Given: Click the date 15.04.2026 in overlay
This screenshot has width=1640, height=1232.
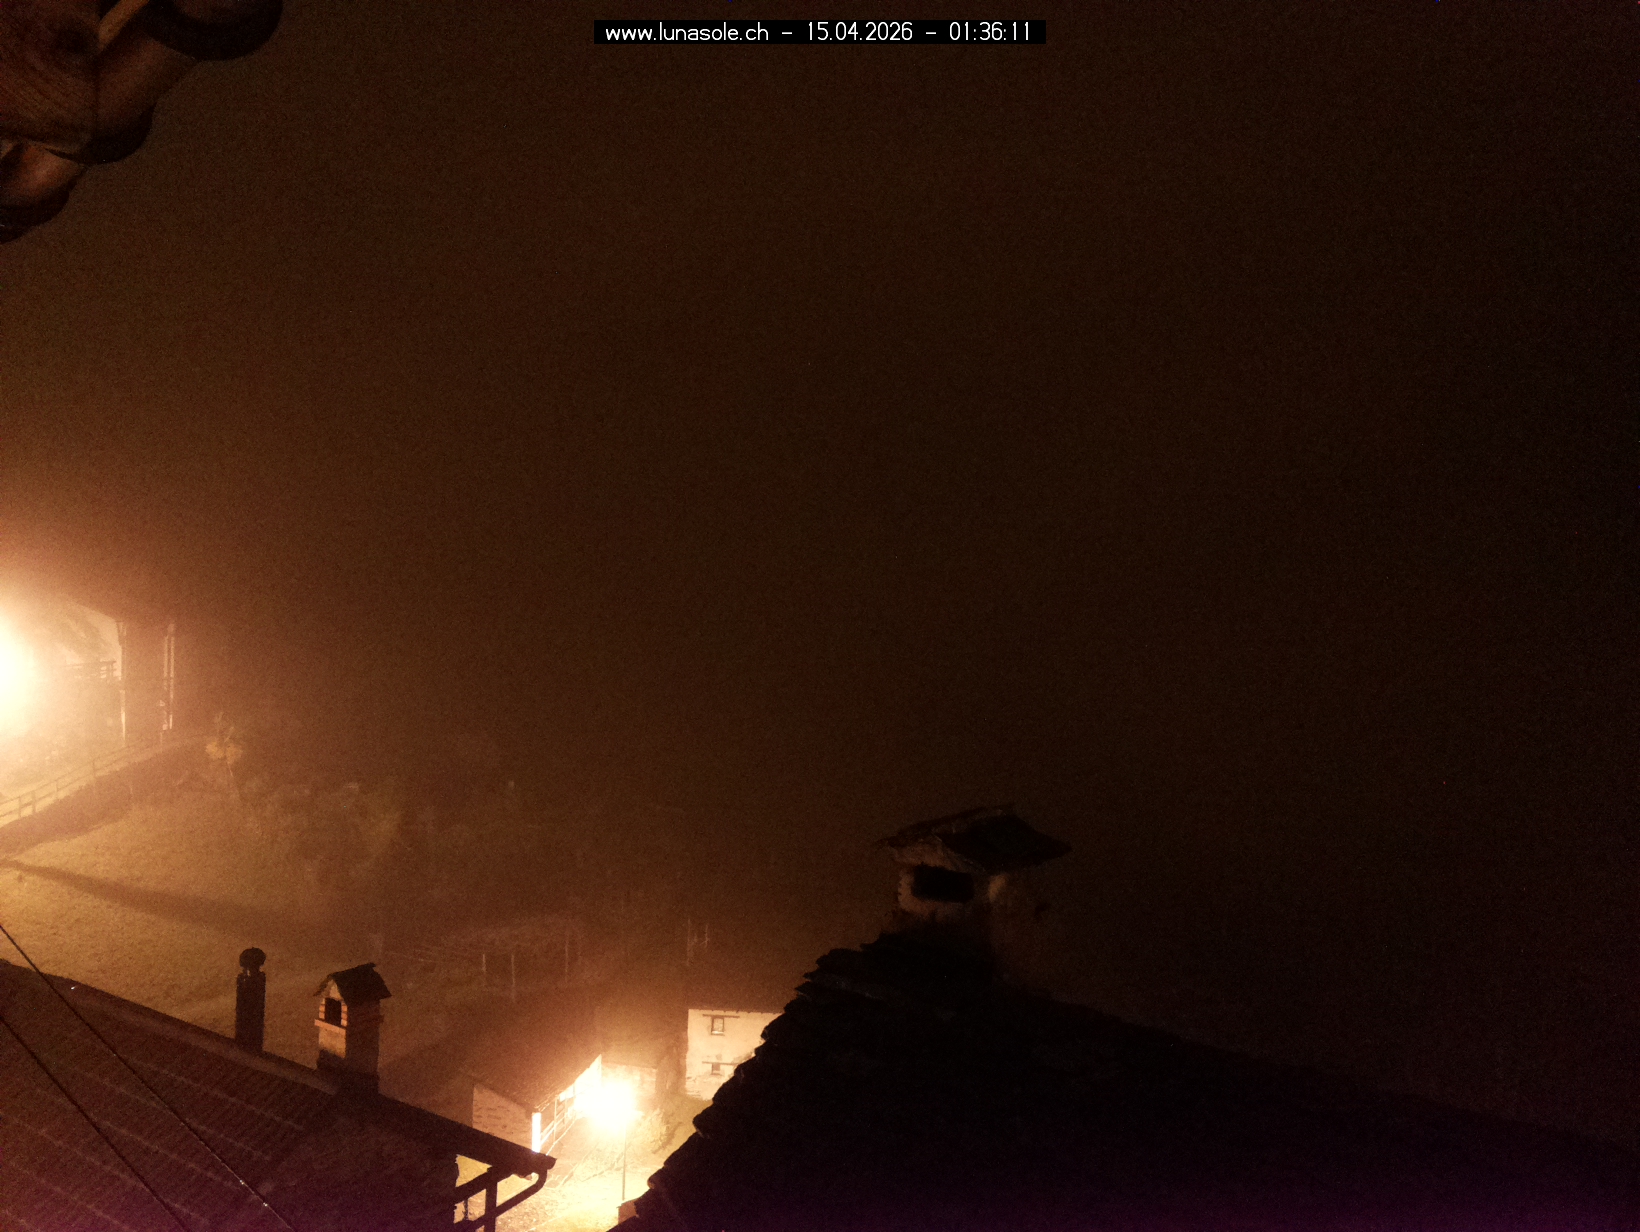Looking at the screenshot, I should (x=859, y=33).
